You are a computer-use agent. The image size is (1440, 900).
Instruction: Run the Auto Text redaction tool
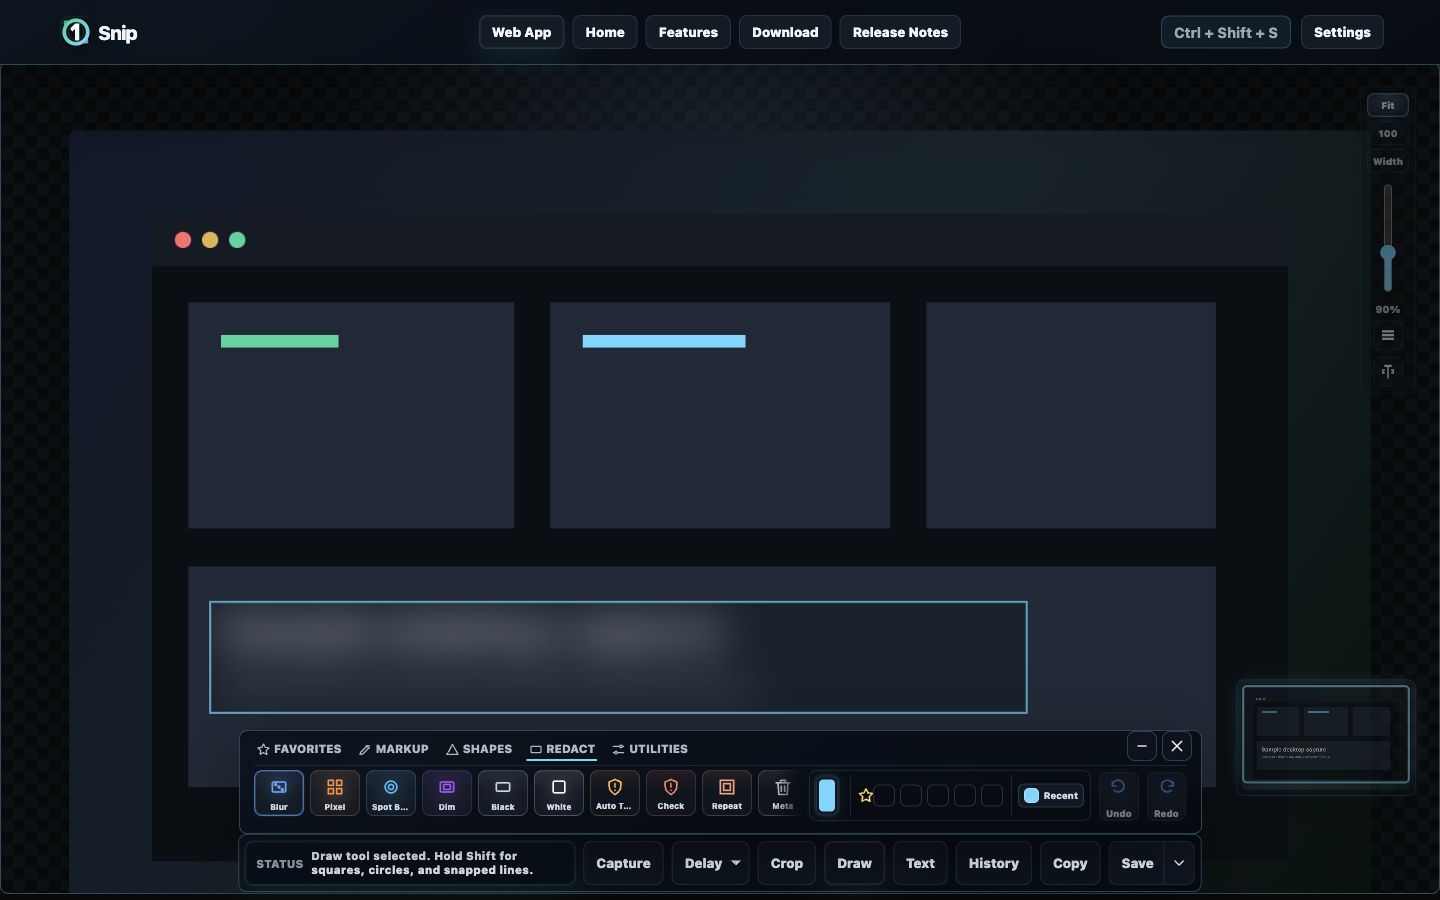tap(615, 793)
